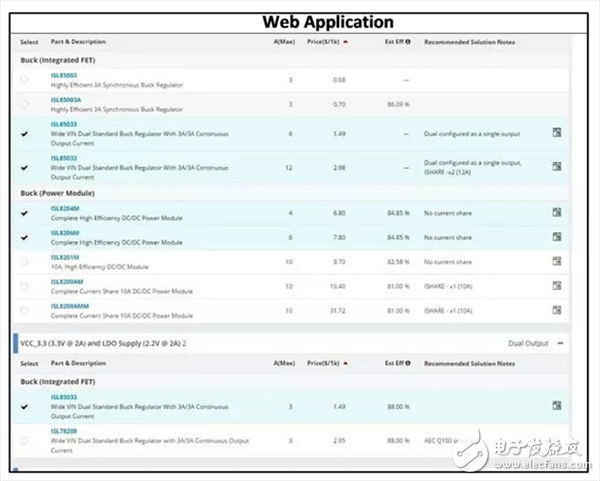Click the ISL8200AMM row document icon

tap(556, 310)
